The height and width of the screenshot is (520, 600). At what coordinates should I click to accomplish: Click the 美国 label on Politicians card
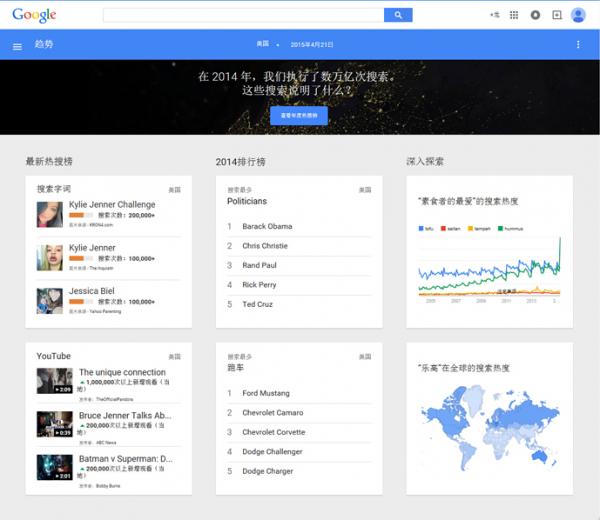tap(365, 190)
